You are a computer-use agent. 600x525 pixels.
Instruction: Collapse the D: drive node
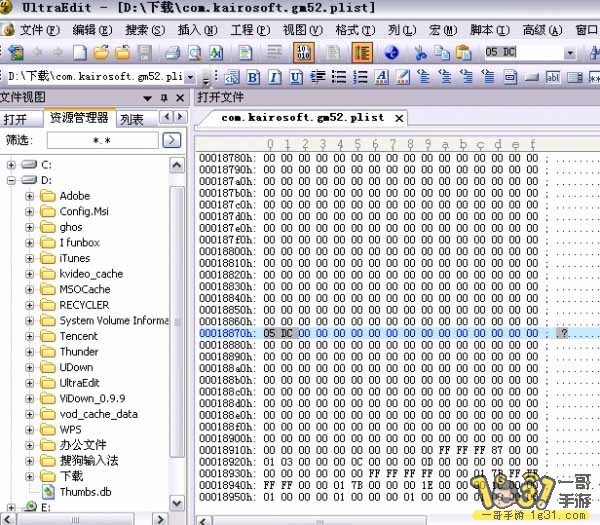(11, 180)
